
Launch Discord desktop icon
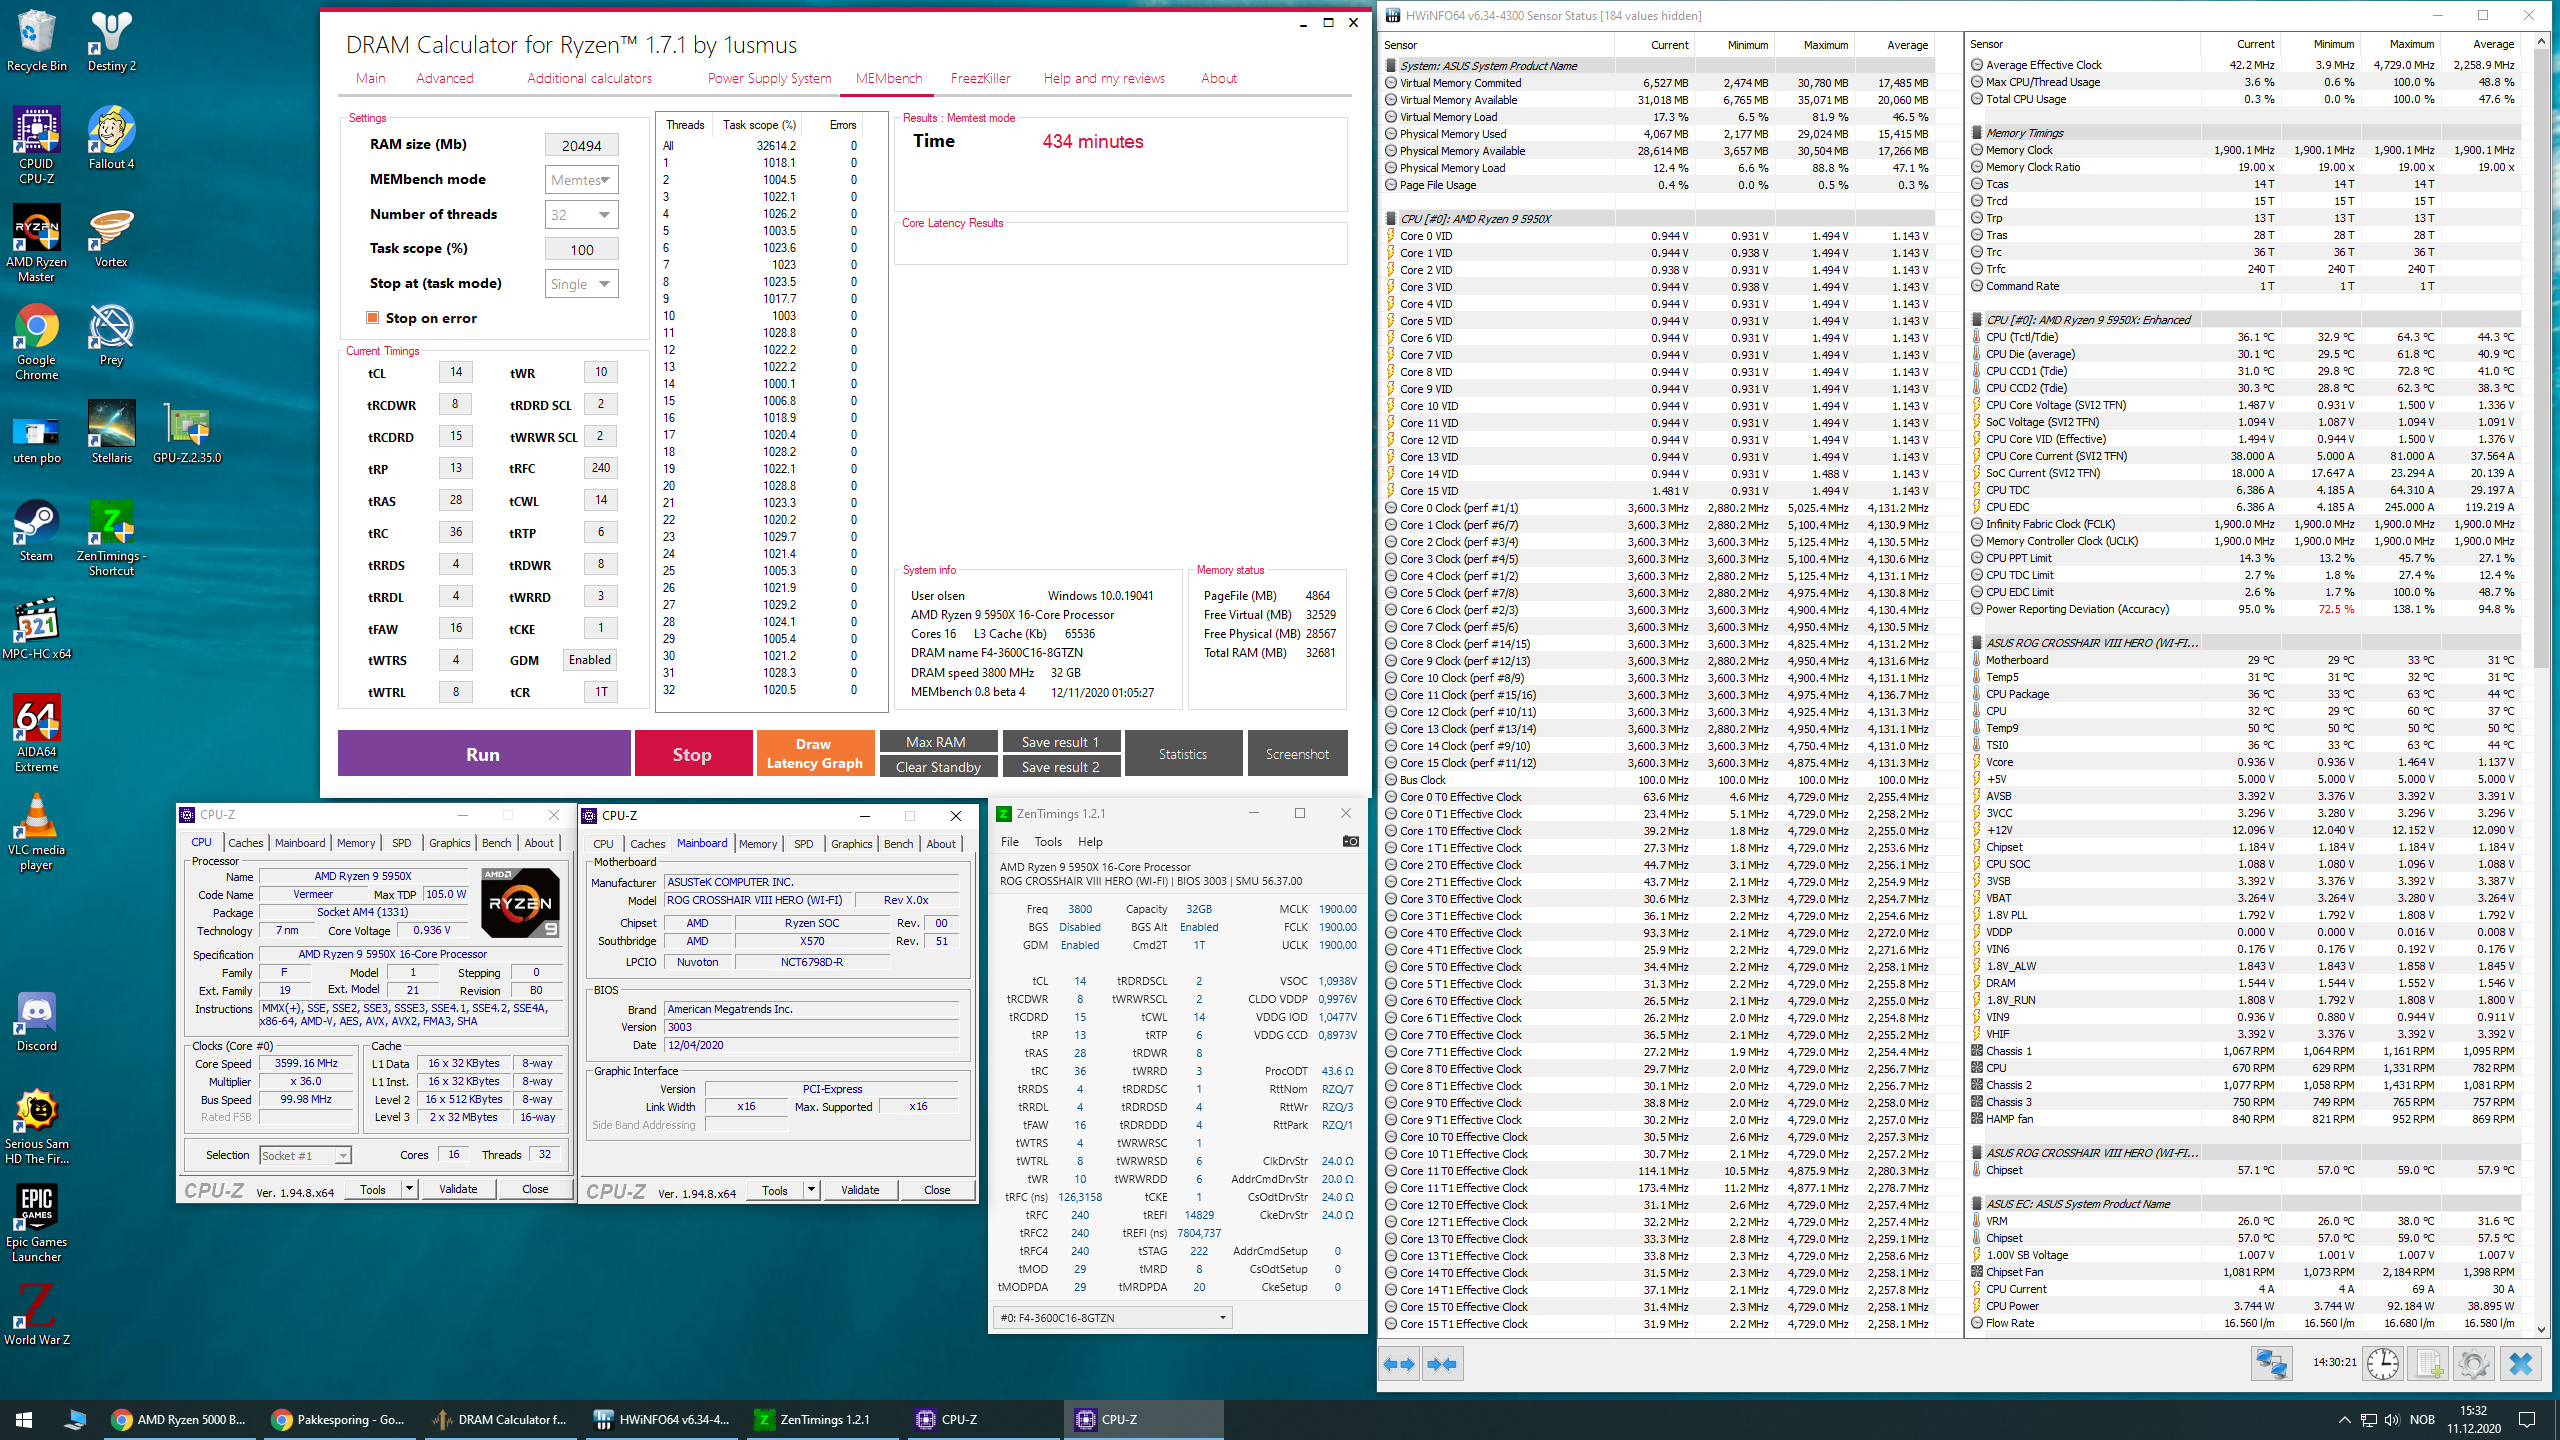(37, 1022)
